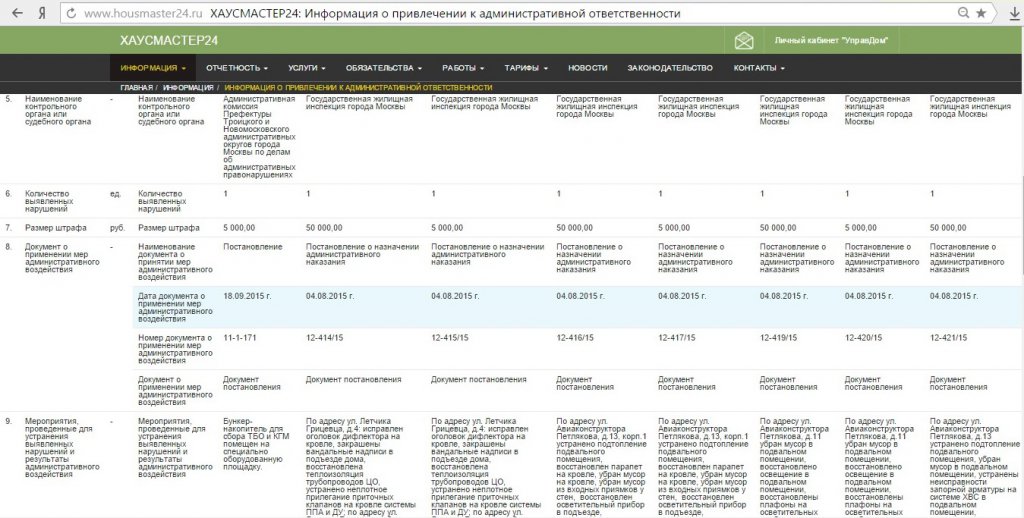The image size is (1024, 518).
Task: Go to ИНФОРМАЦИЯ in the breadcrumb
Action: tap(188, 88)
